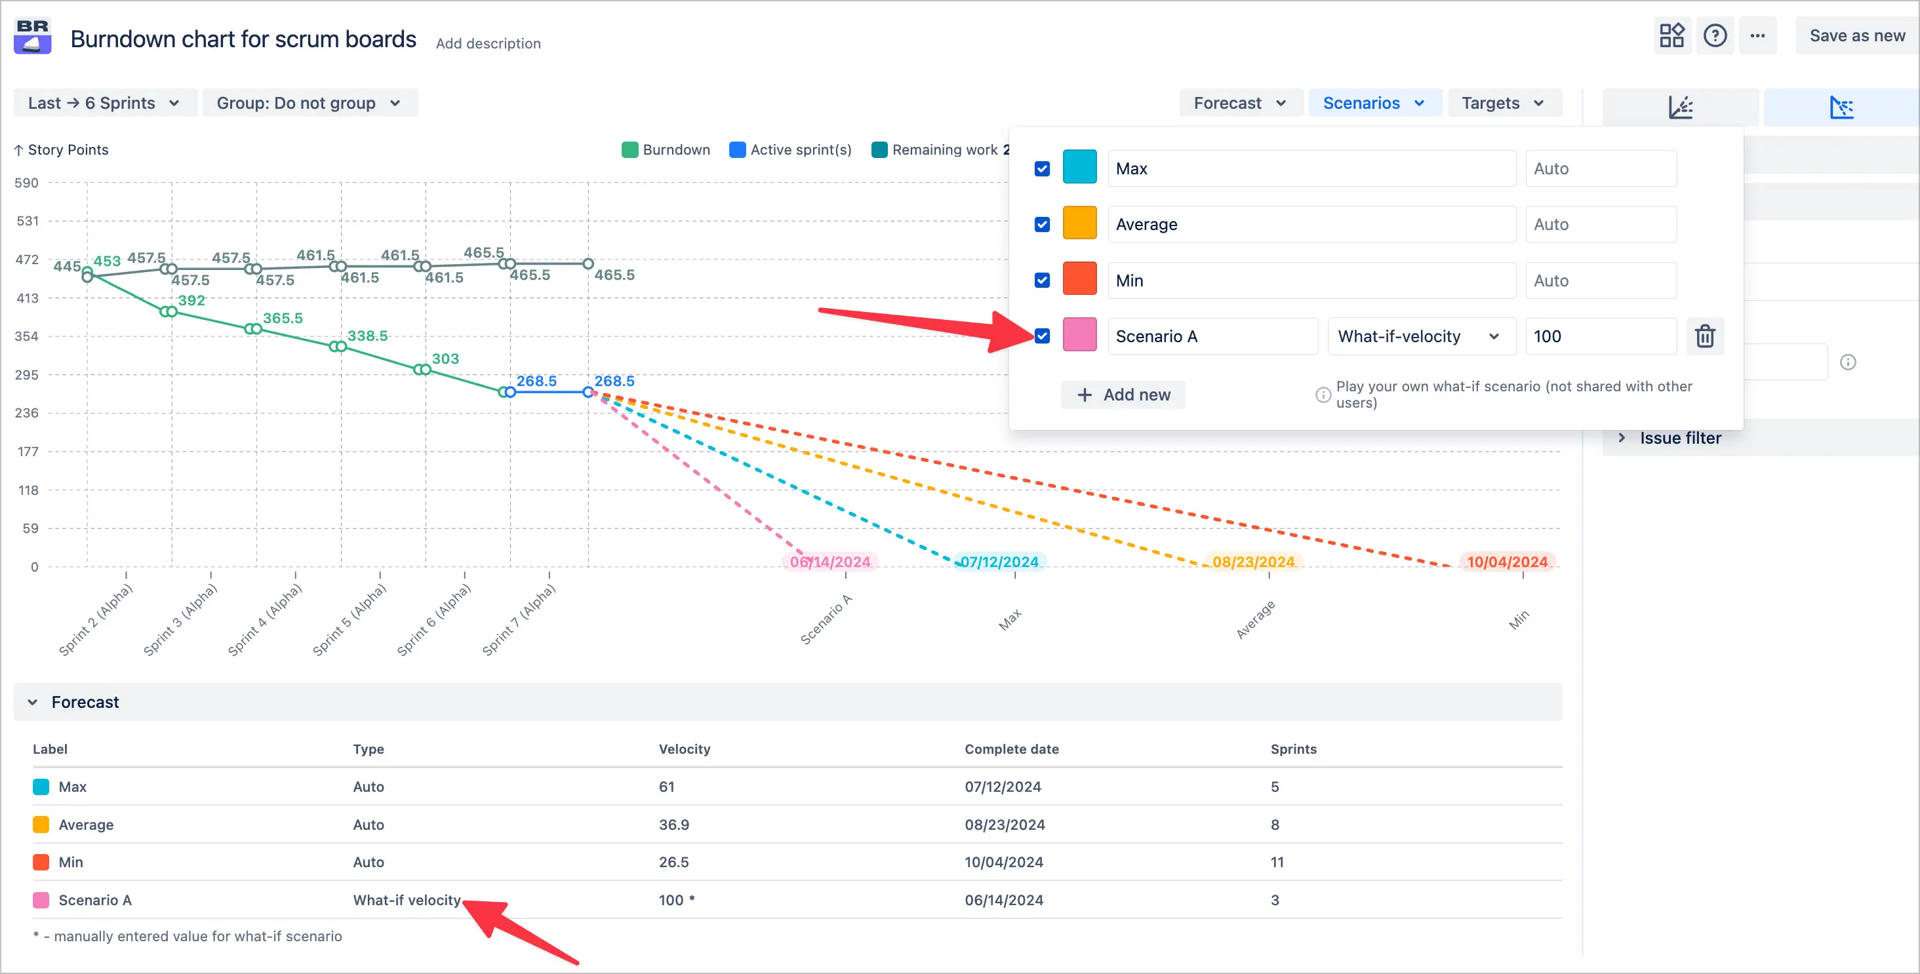
Task: Click the info icon beside settings field
Action: [x=1848, y=362]
